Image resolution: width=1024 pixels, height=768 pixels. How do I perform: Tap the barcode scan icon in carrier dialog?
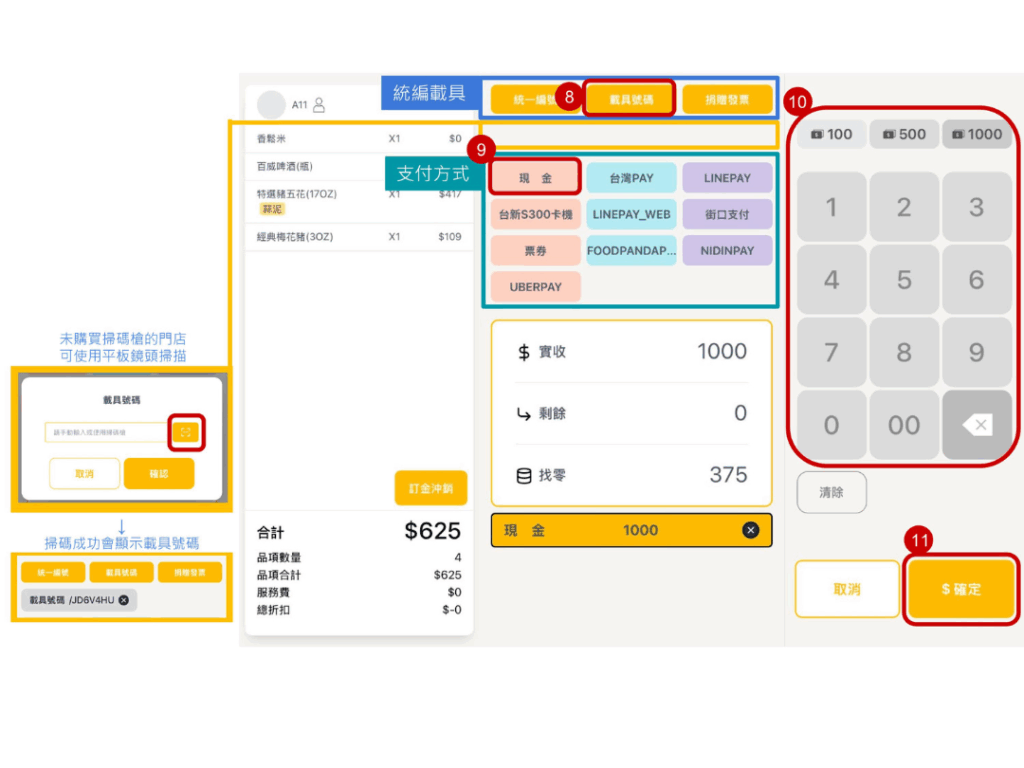coord(186,432)
